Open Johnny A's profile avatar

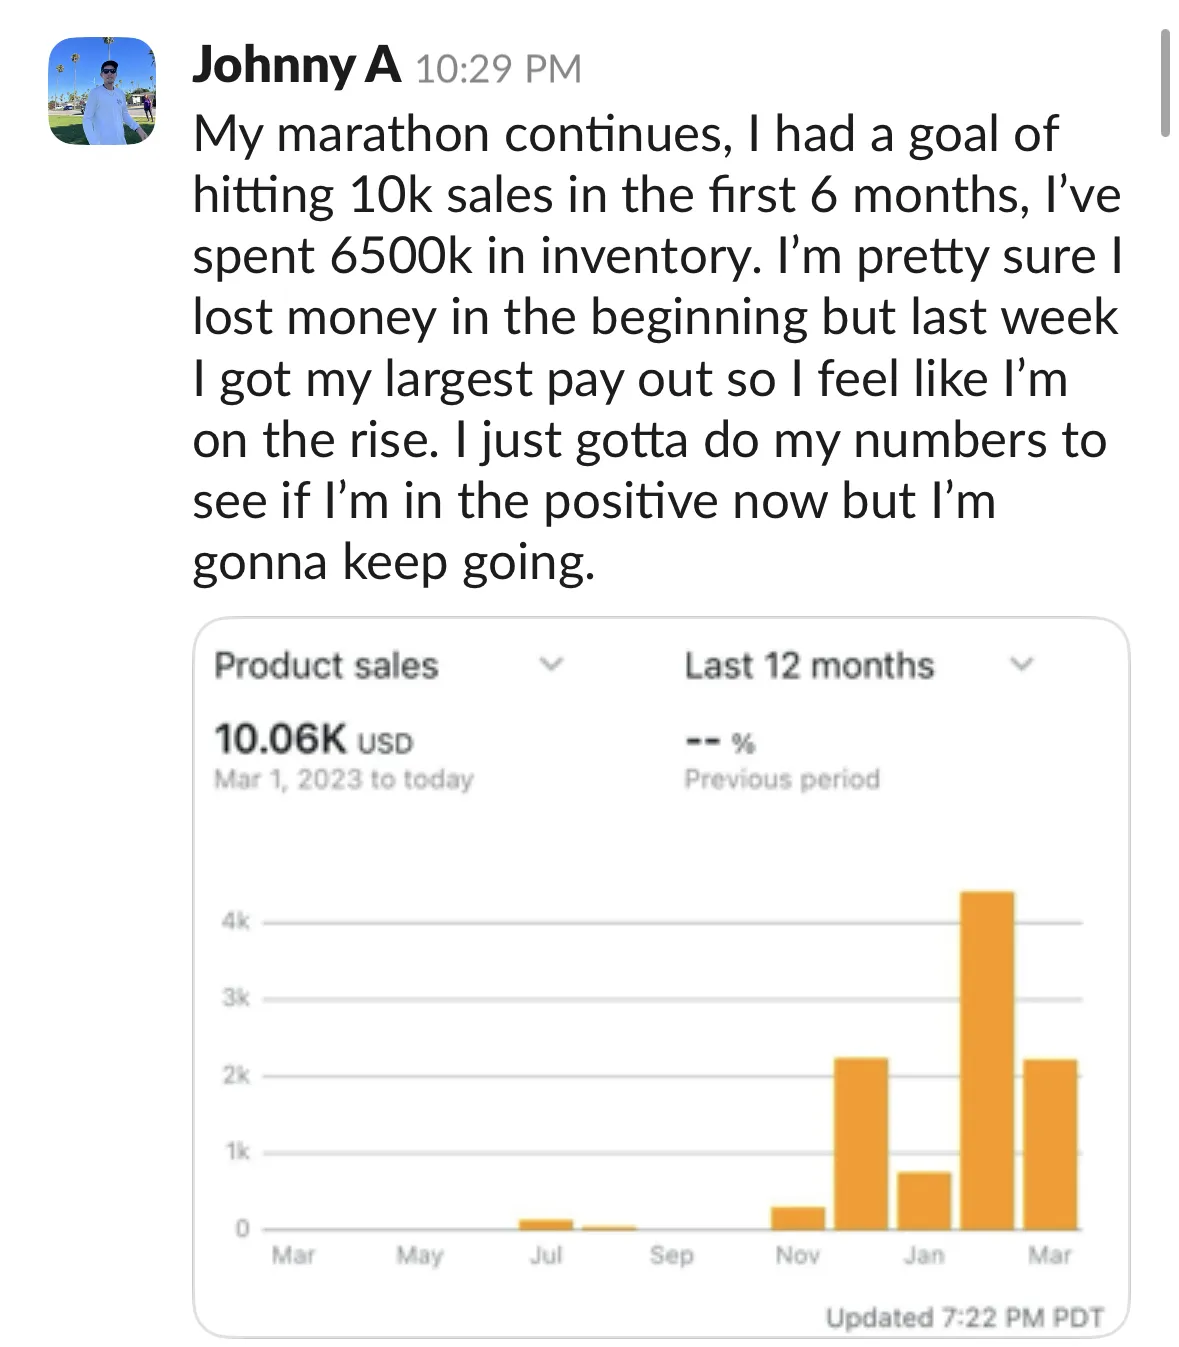102,91
